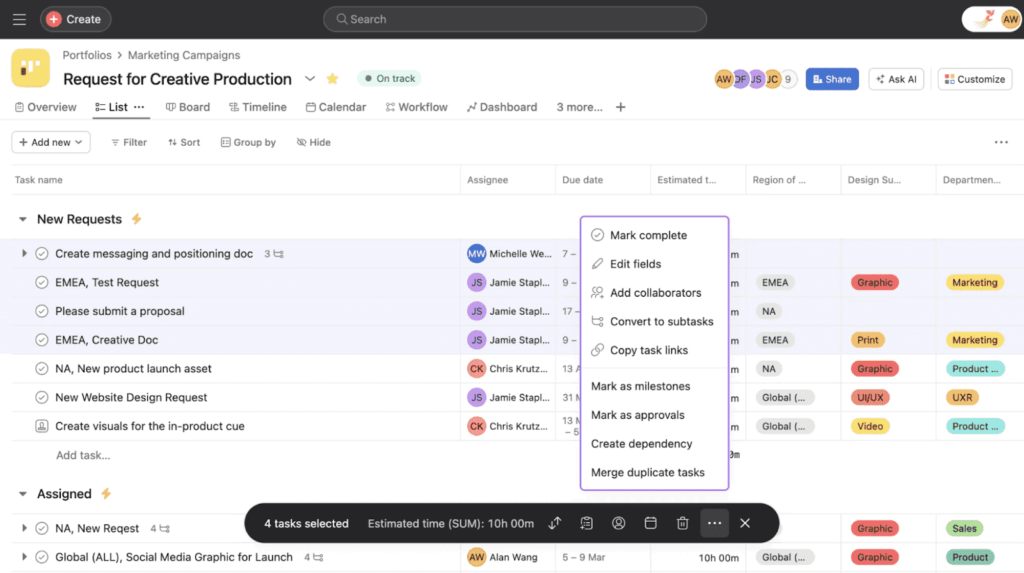1024x573 pixels.
Task: Click the move arrows icon in selection bar
Action: coord(556,523)
